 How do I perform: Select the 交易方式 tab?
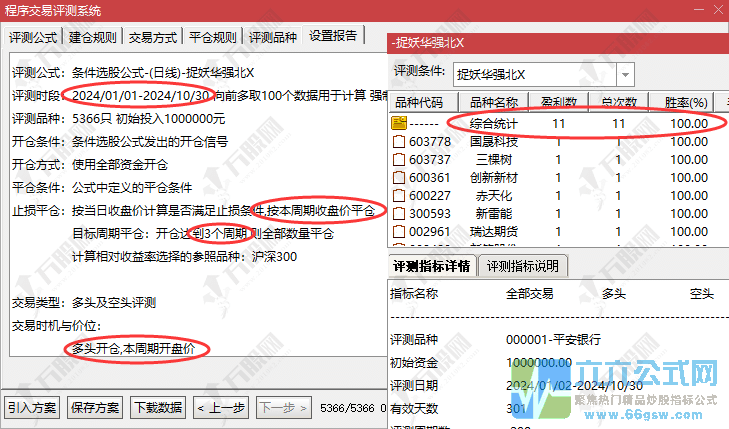[x=153, y=37]
